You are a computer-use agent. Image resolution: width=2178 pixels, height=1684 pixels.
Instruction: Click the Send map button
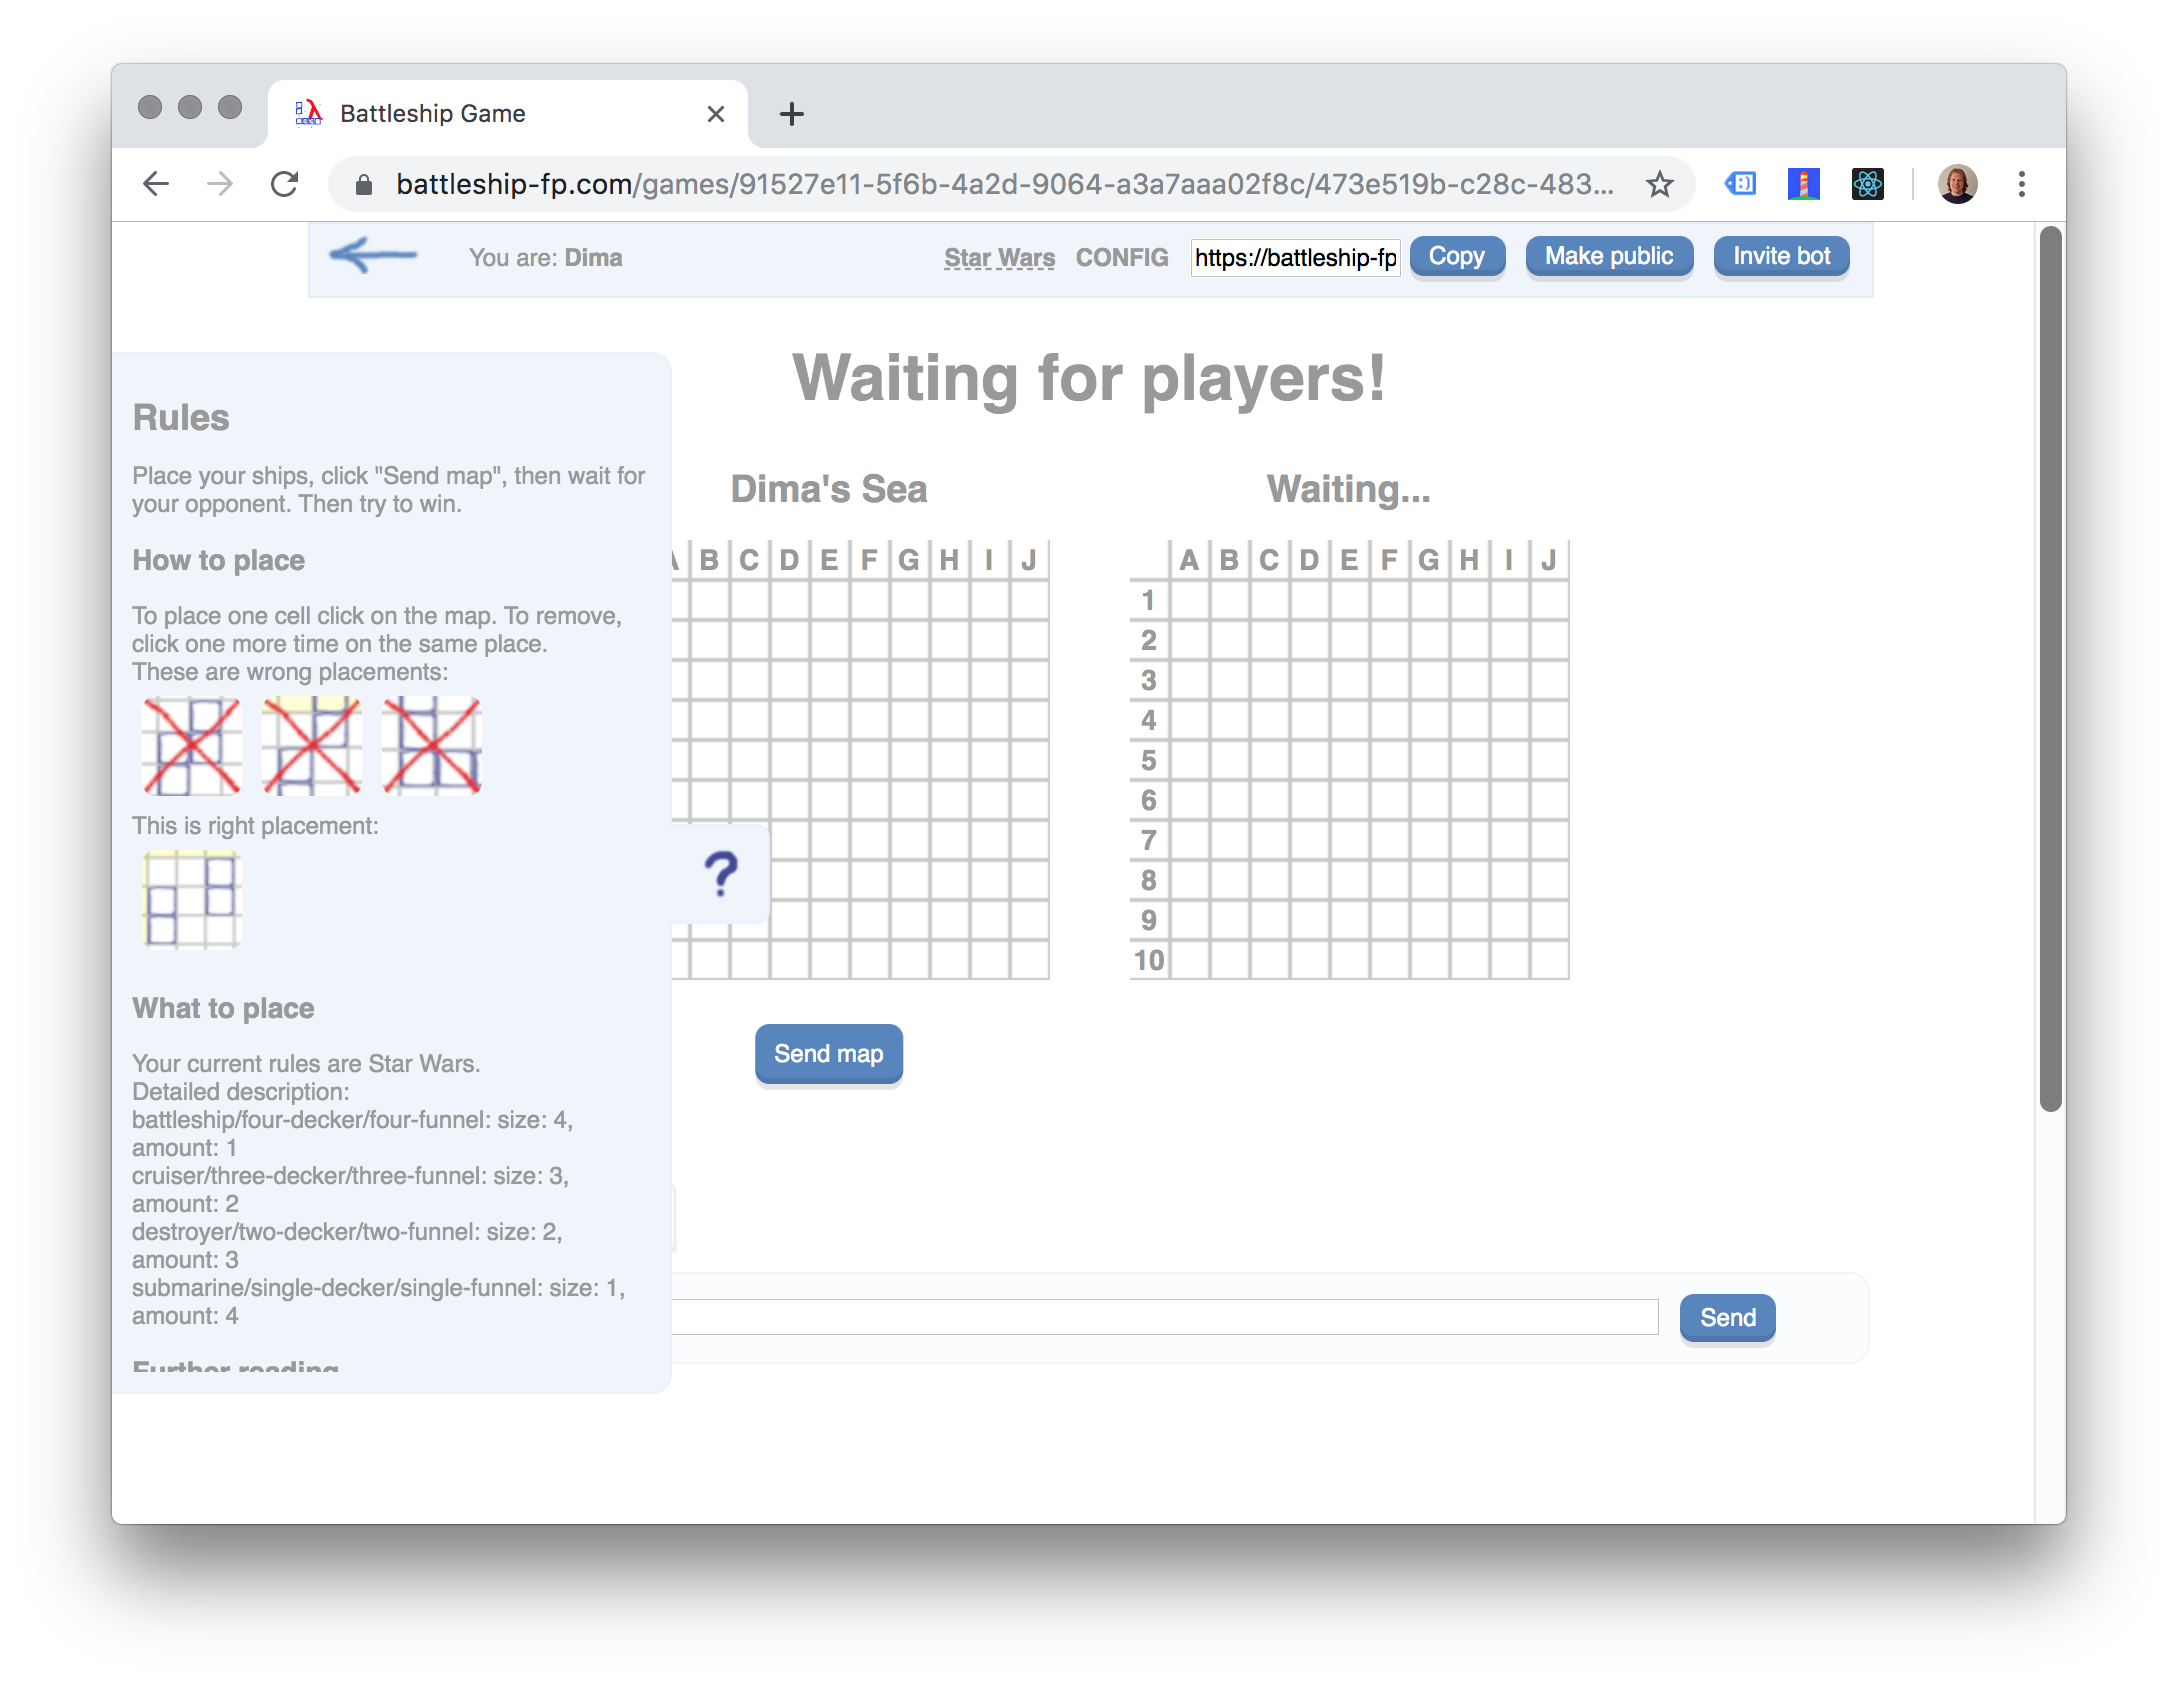(827, 1053)
